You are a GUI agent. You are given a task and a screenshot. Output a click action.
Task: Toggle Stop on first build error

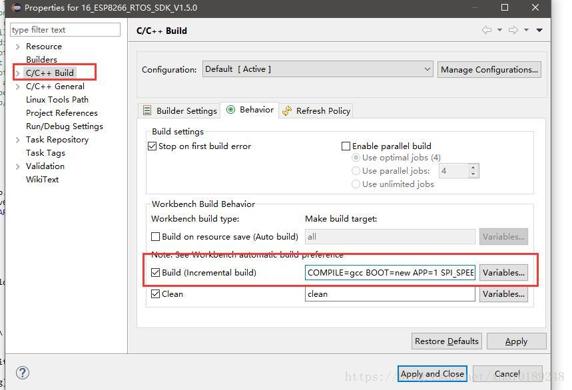pyautogui.click(x=152, y=146)
